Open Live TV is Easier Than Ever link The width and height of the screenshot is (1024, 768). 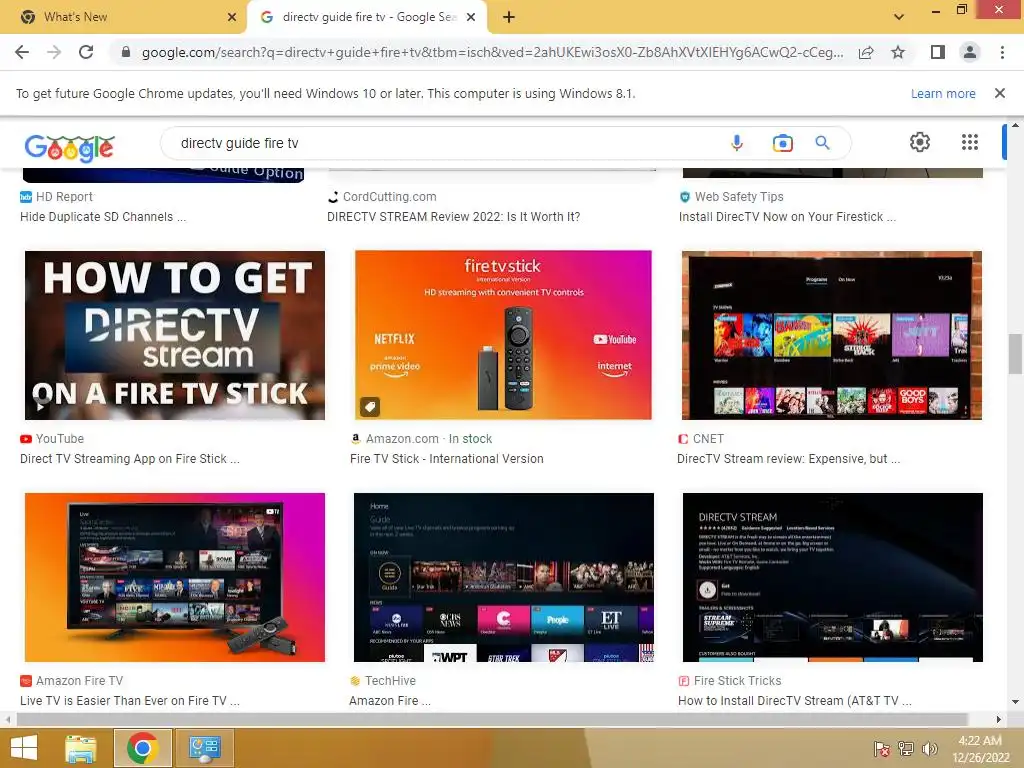tap(129, 701)
